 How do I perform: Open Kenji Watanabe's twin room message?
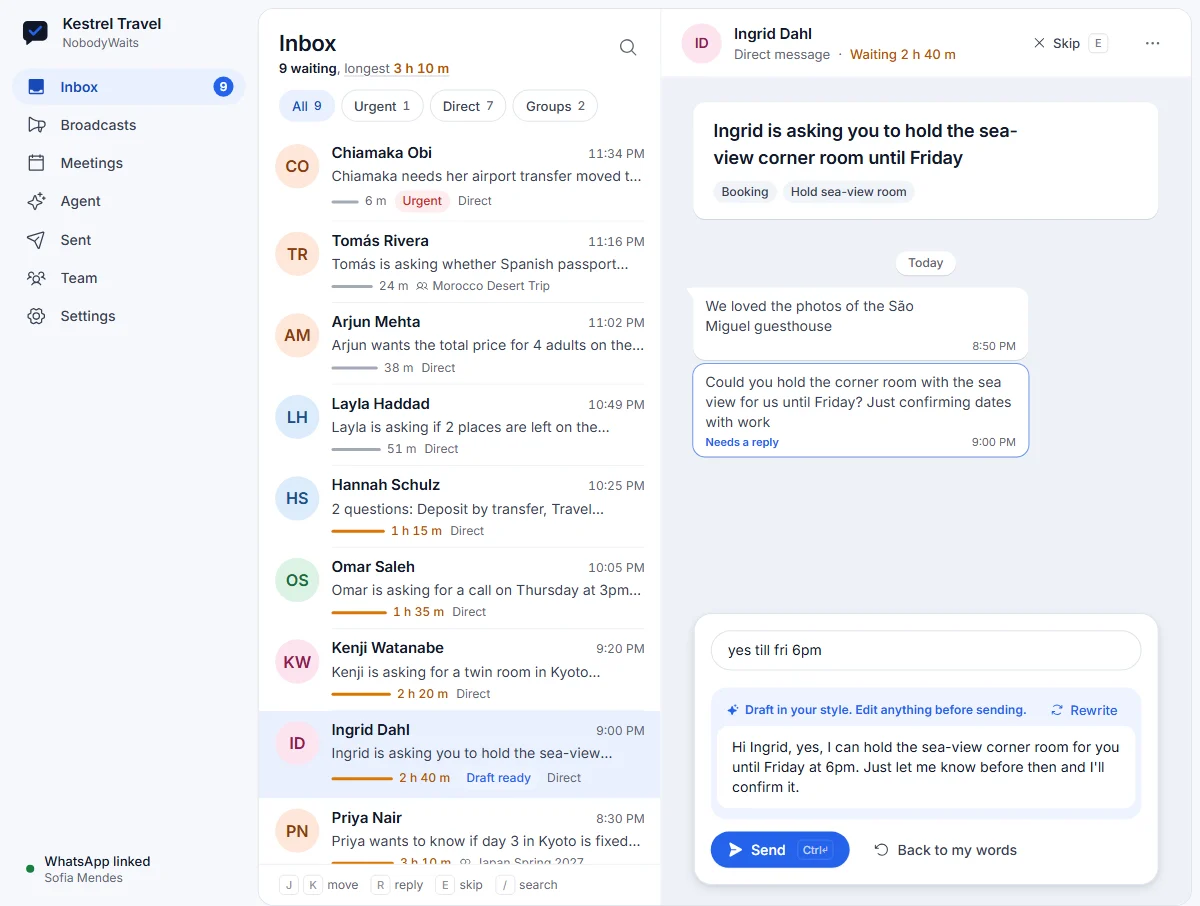[467, 672]
